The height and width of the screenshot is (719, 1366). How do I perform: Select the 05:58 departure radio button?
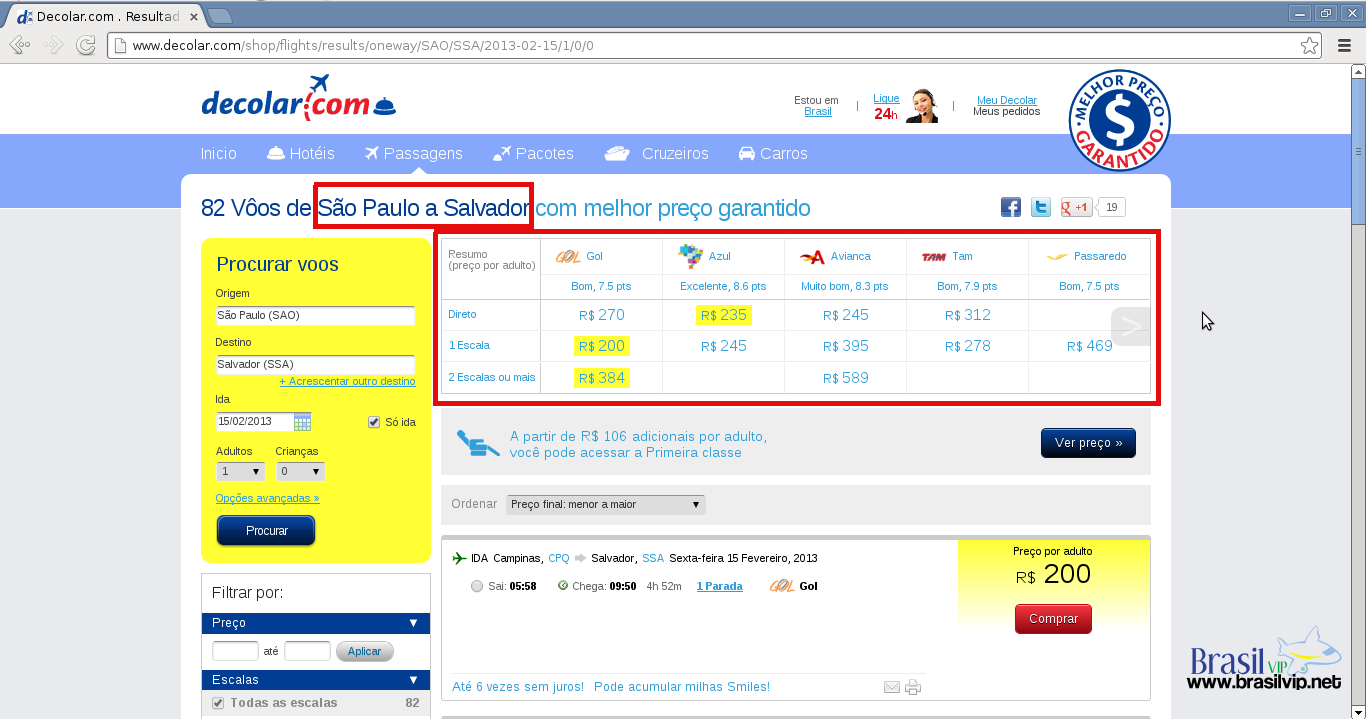[x=477, y=586]
